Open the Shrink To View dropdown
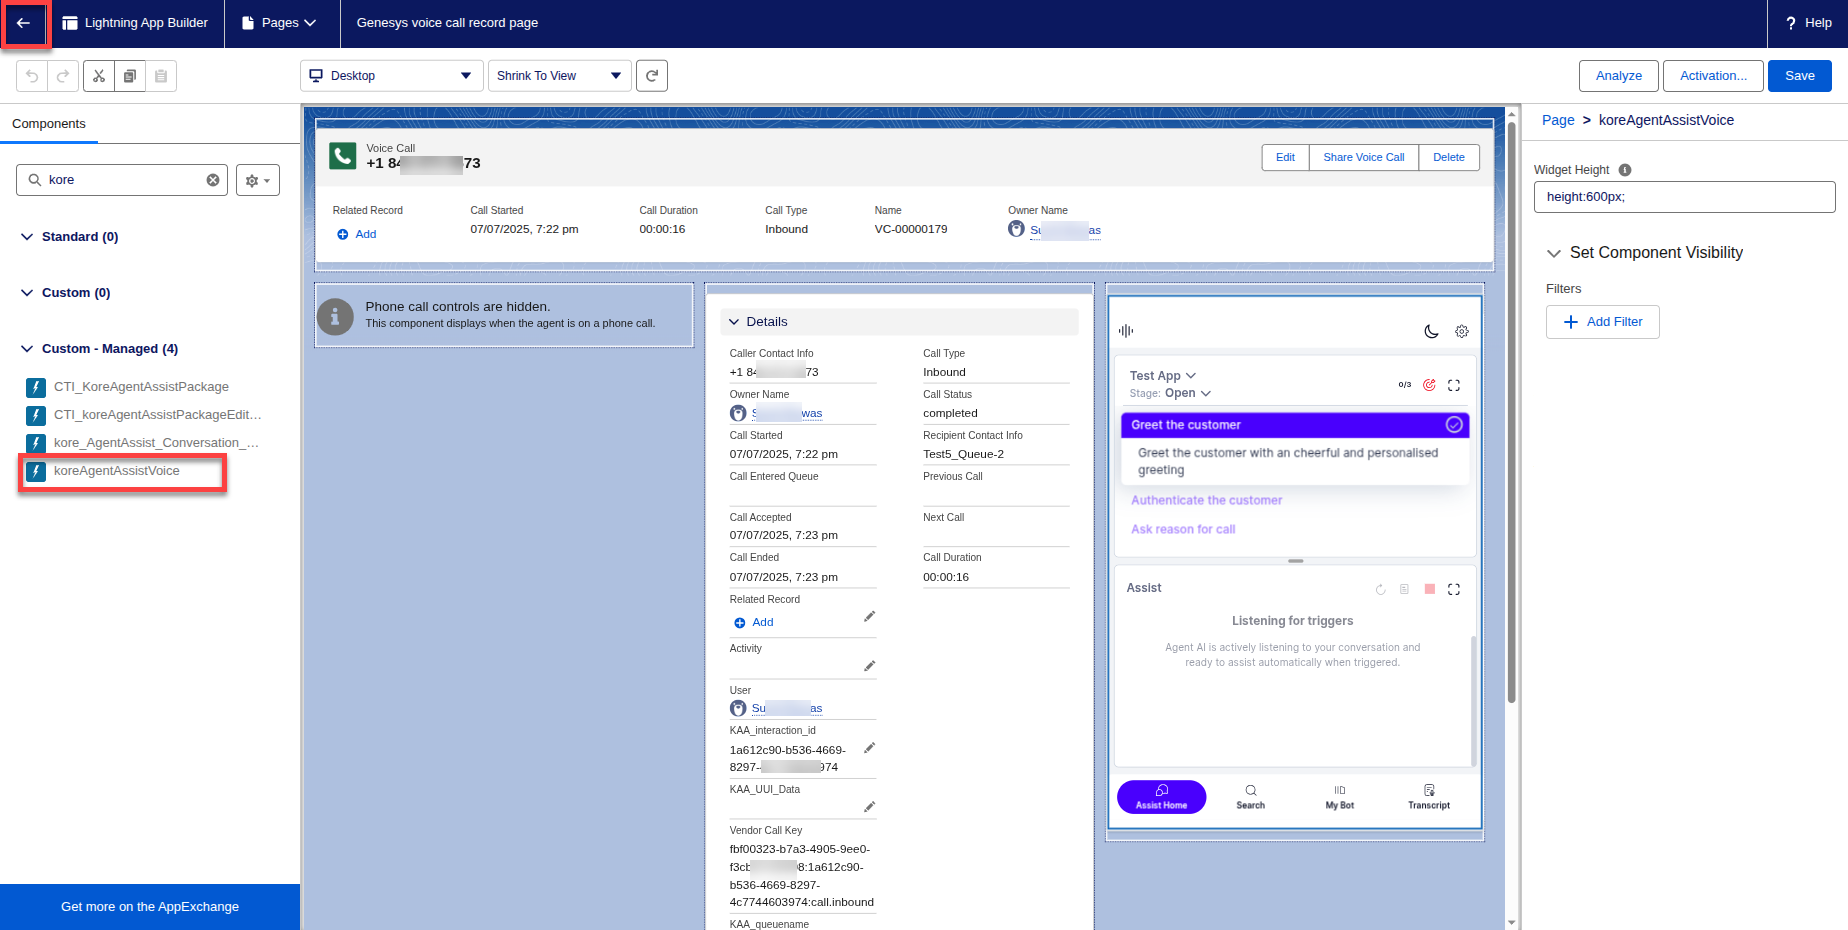Screen dimensions: 1848x930 tap(559, 76)
